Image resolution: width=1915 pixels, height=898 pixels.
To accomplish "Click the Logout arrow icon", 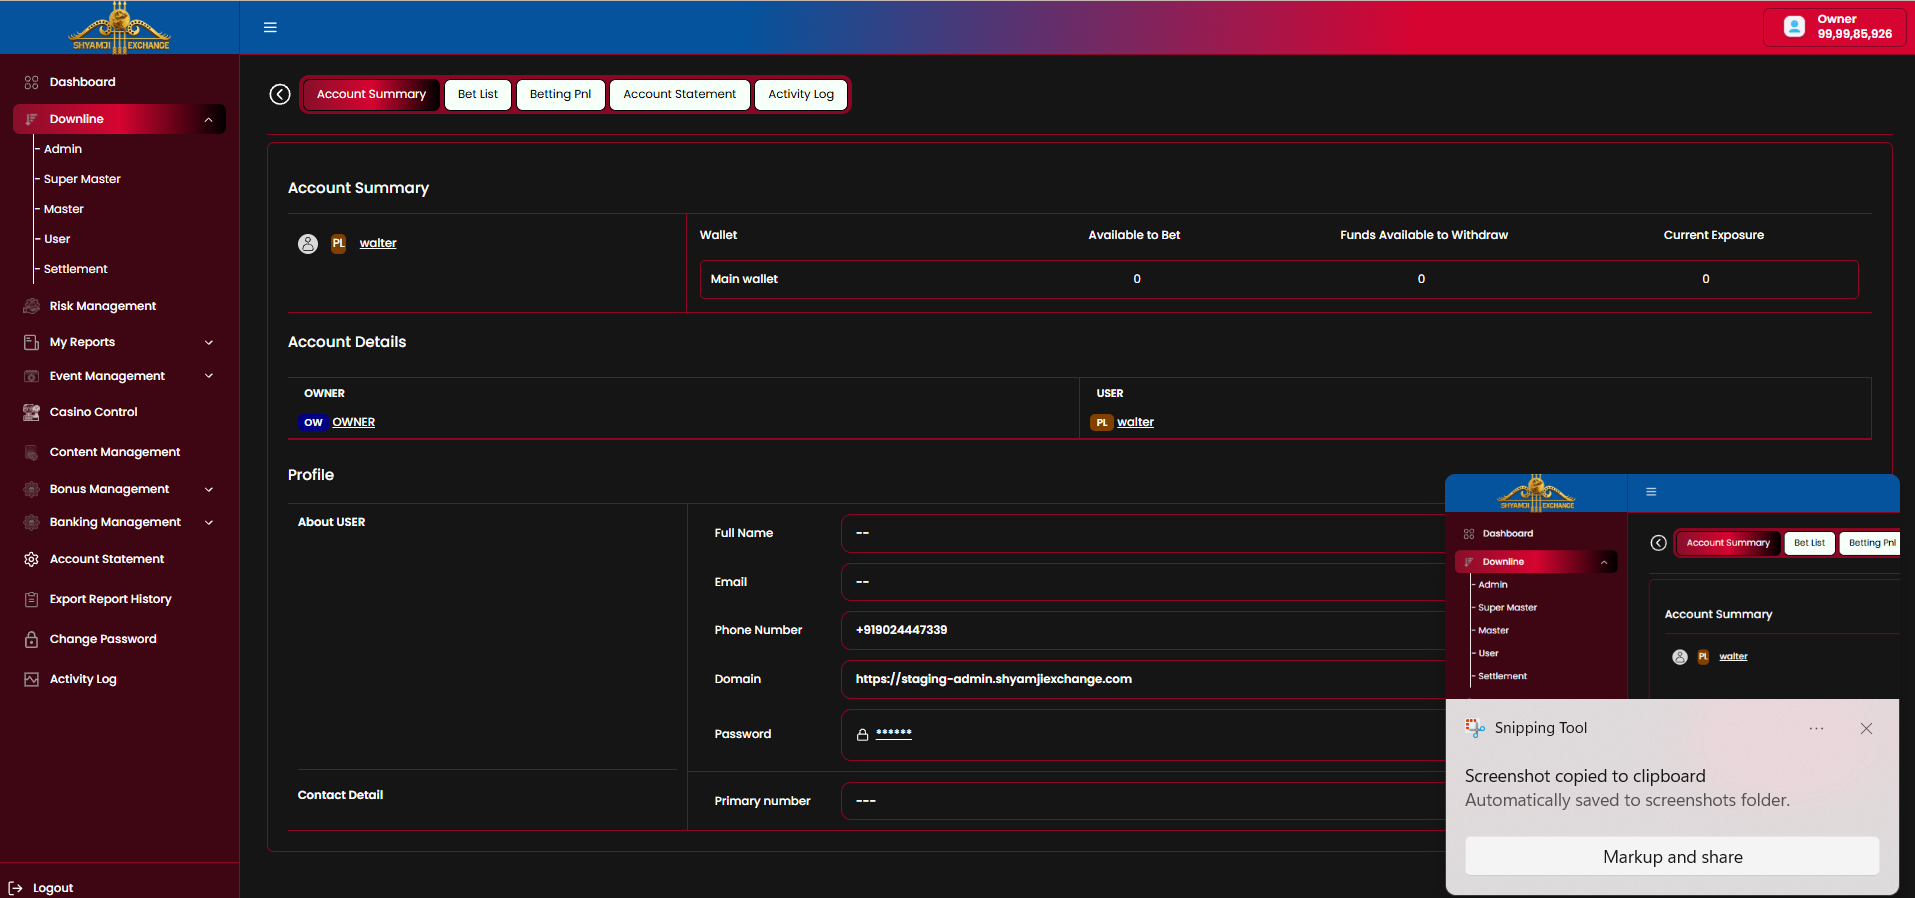I will point(15,888).
